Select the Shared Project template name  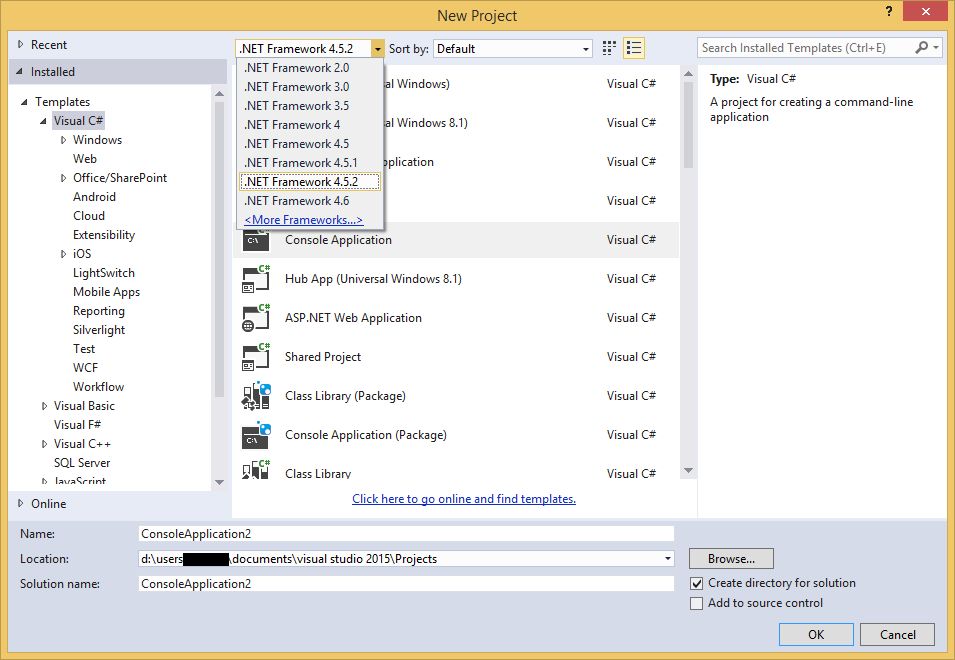point(323,357)
